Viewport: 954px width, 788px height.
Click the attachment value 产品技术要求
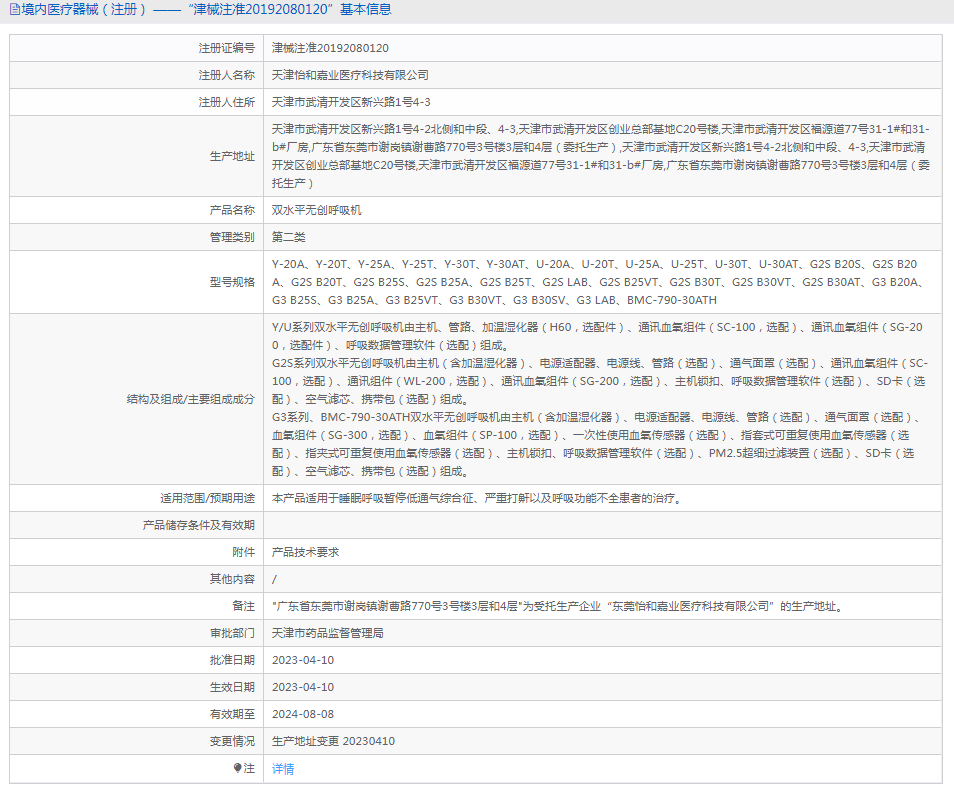pos(306,552)
